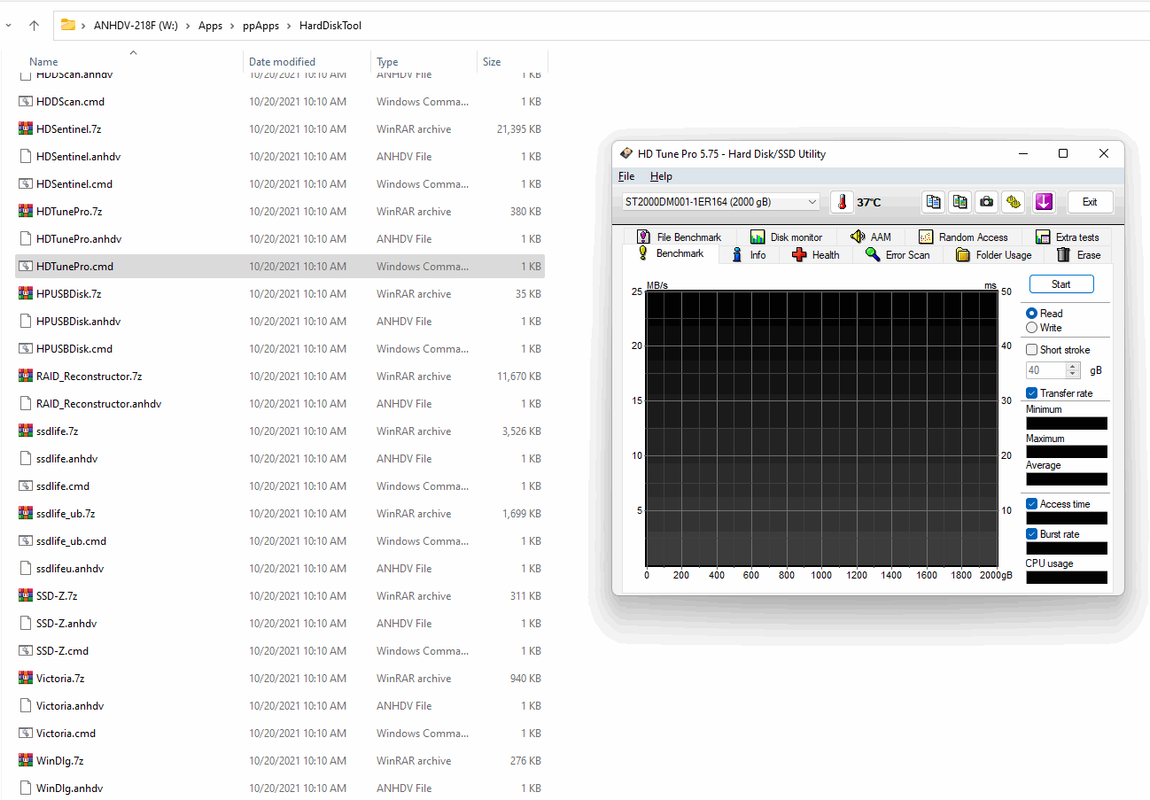This screenshot has height=800, width=1150.
Task: Switch to the Info tab
Action: 748,254
